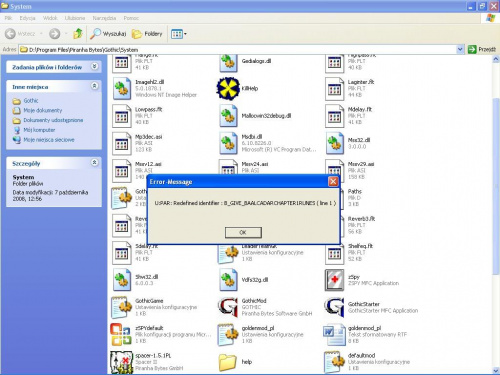Viewport: 500px width, 375px height.
Task: Collapse the Szczegóły panel
Action: pos(95,163)
